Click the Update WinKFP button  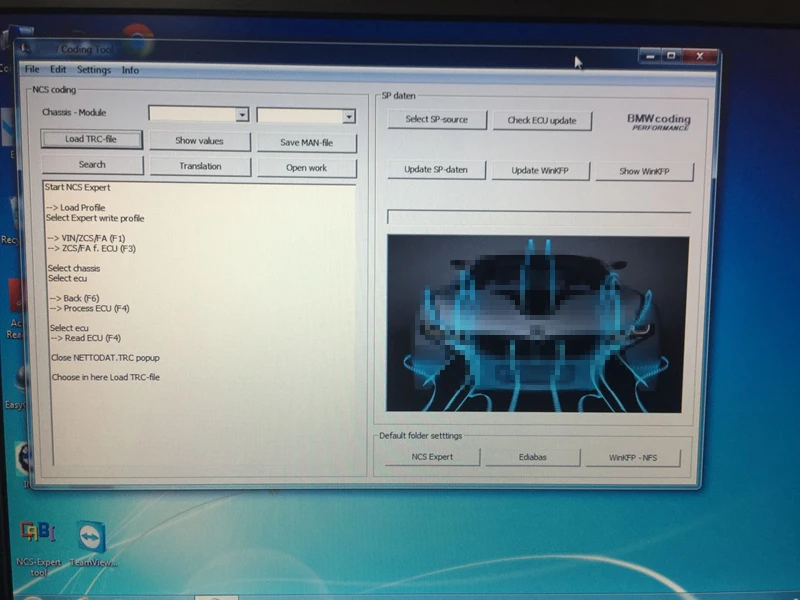(540, 170)
